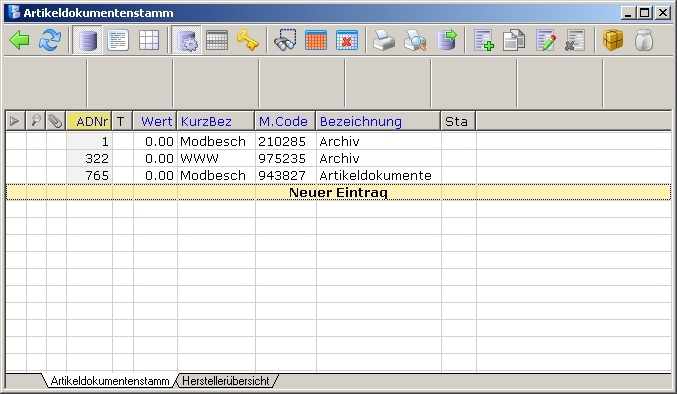Click the gray jar icon
The height and width of the screenshot is (394, 677).
[x=644, y=40]
